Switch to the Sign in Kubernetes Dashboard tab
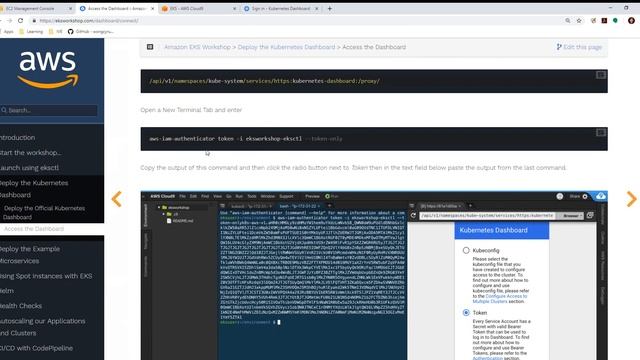This screenshot has width=640, height=360. point(280,8)
